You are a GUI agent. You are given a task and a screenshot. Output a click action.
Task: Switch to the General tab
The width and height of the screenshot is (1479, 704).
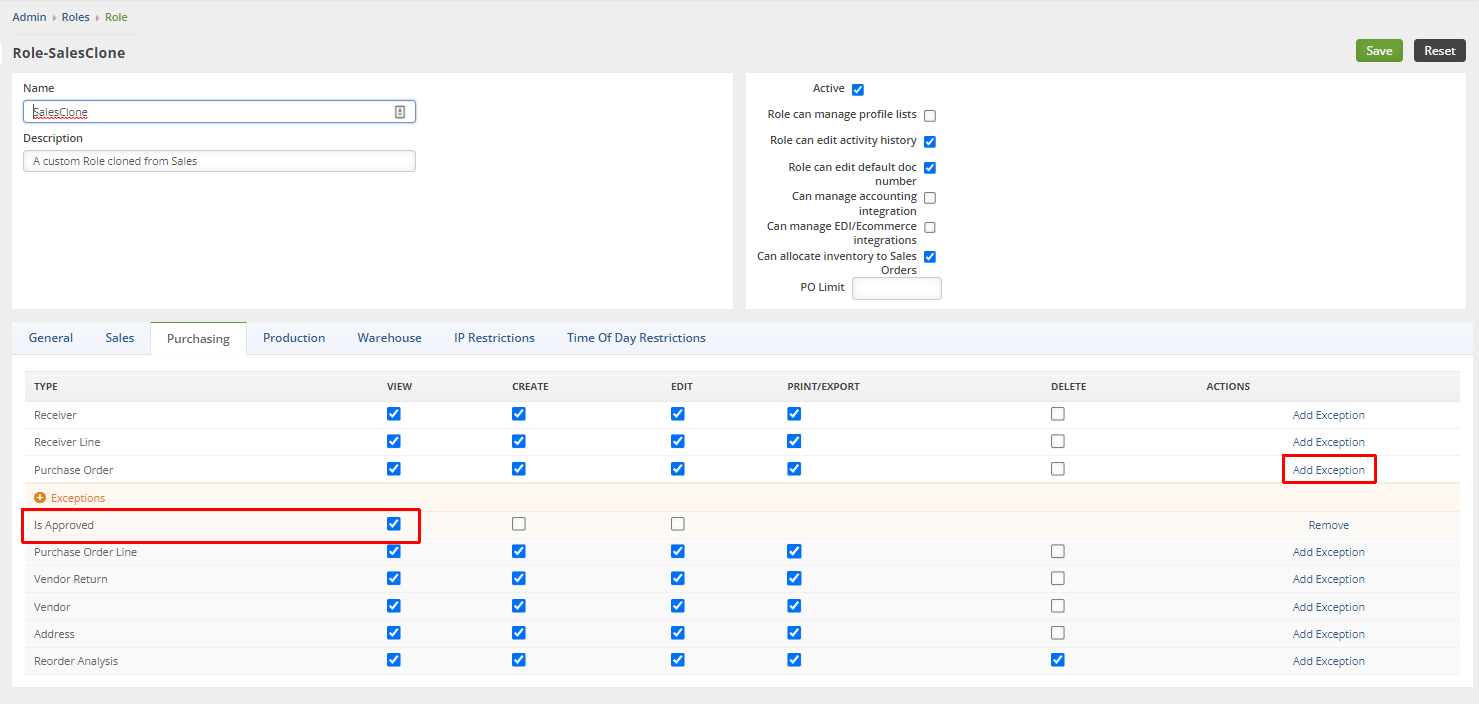point(51,338)
